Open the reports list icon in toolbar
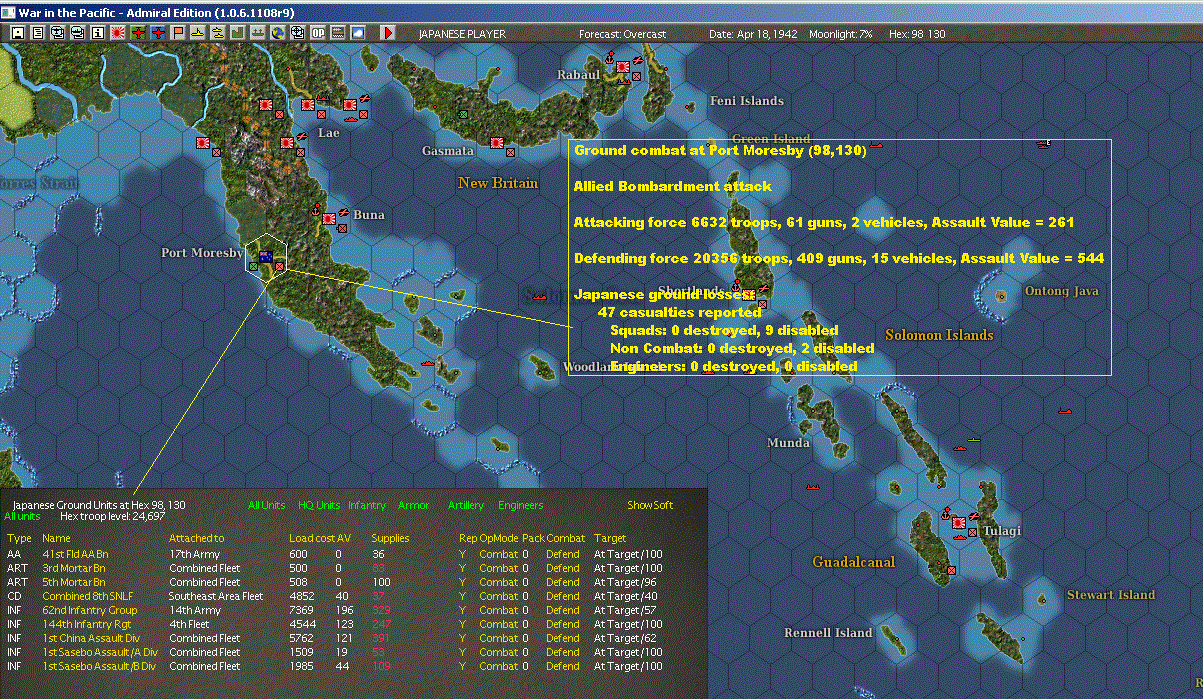The width and height of the screenshot is (1203, 699). pos(37,33)
